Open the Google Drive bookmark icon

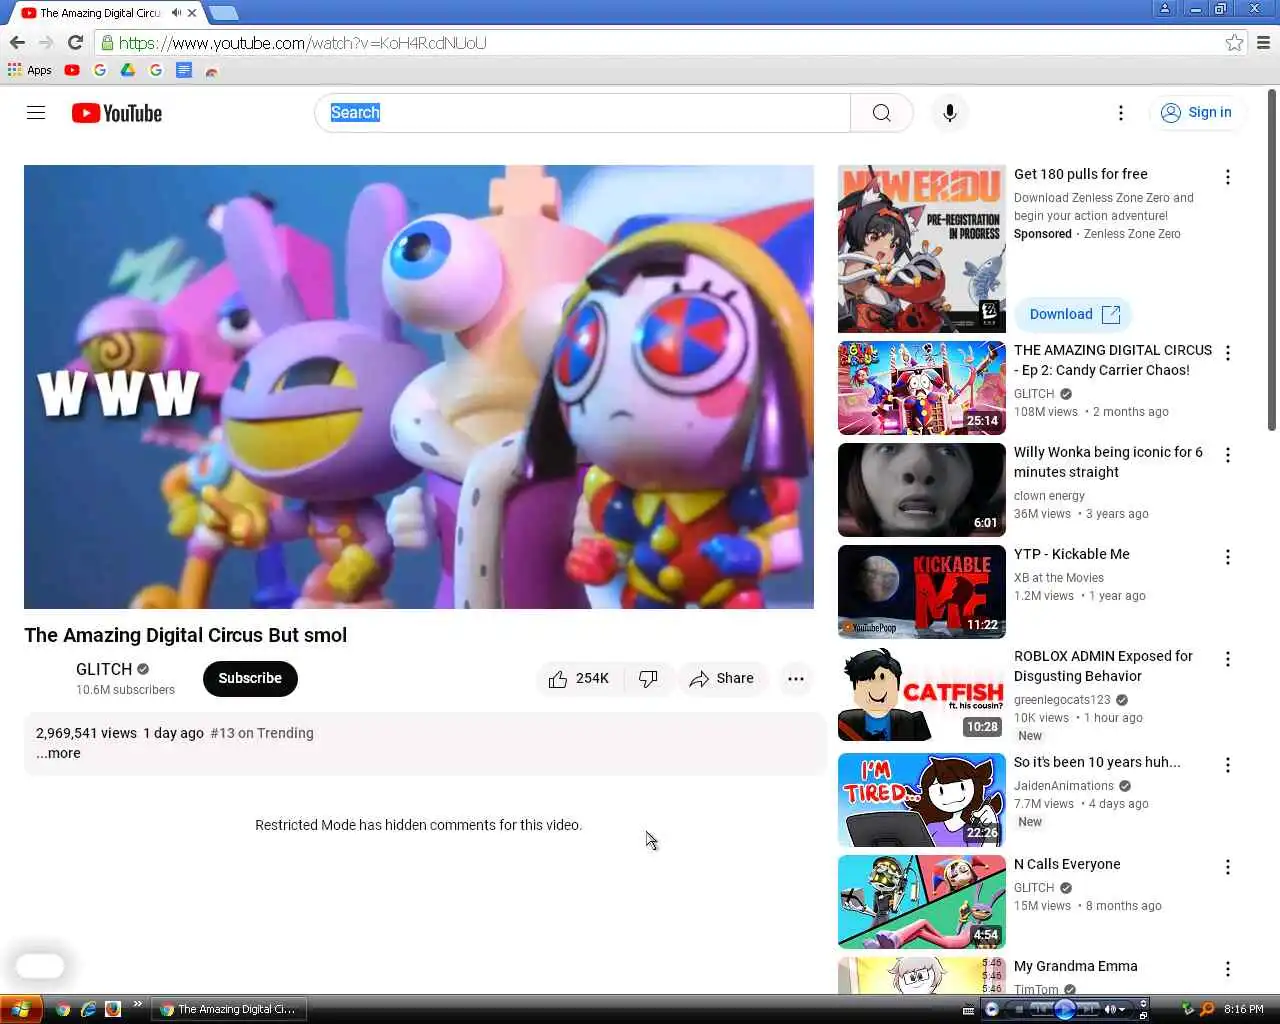coord(128,70)
